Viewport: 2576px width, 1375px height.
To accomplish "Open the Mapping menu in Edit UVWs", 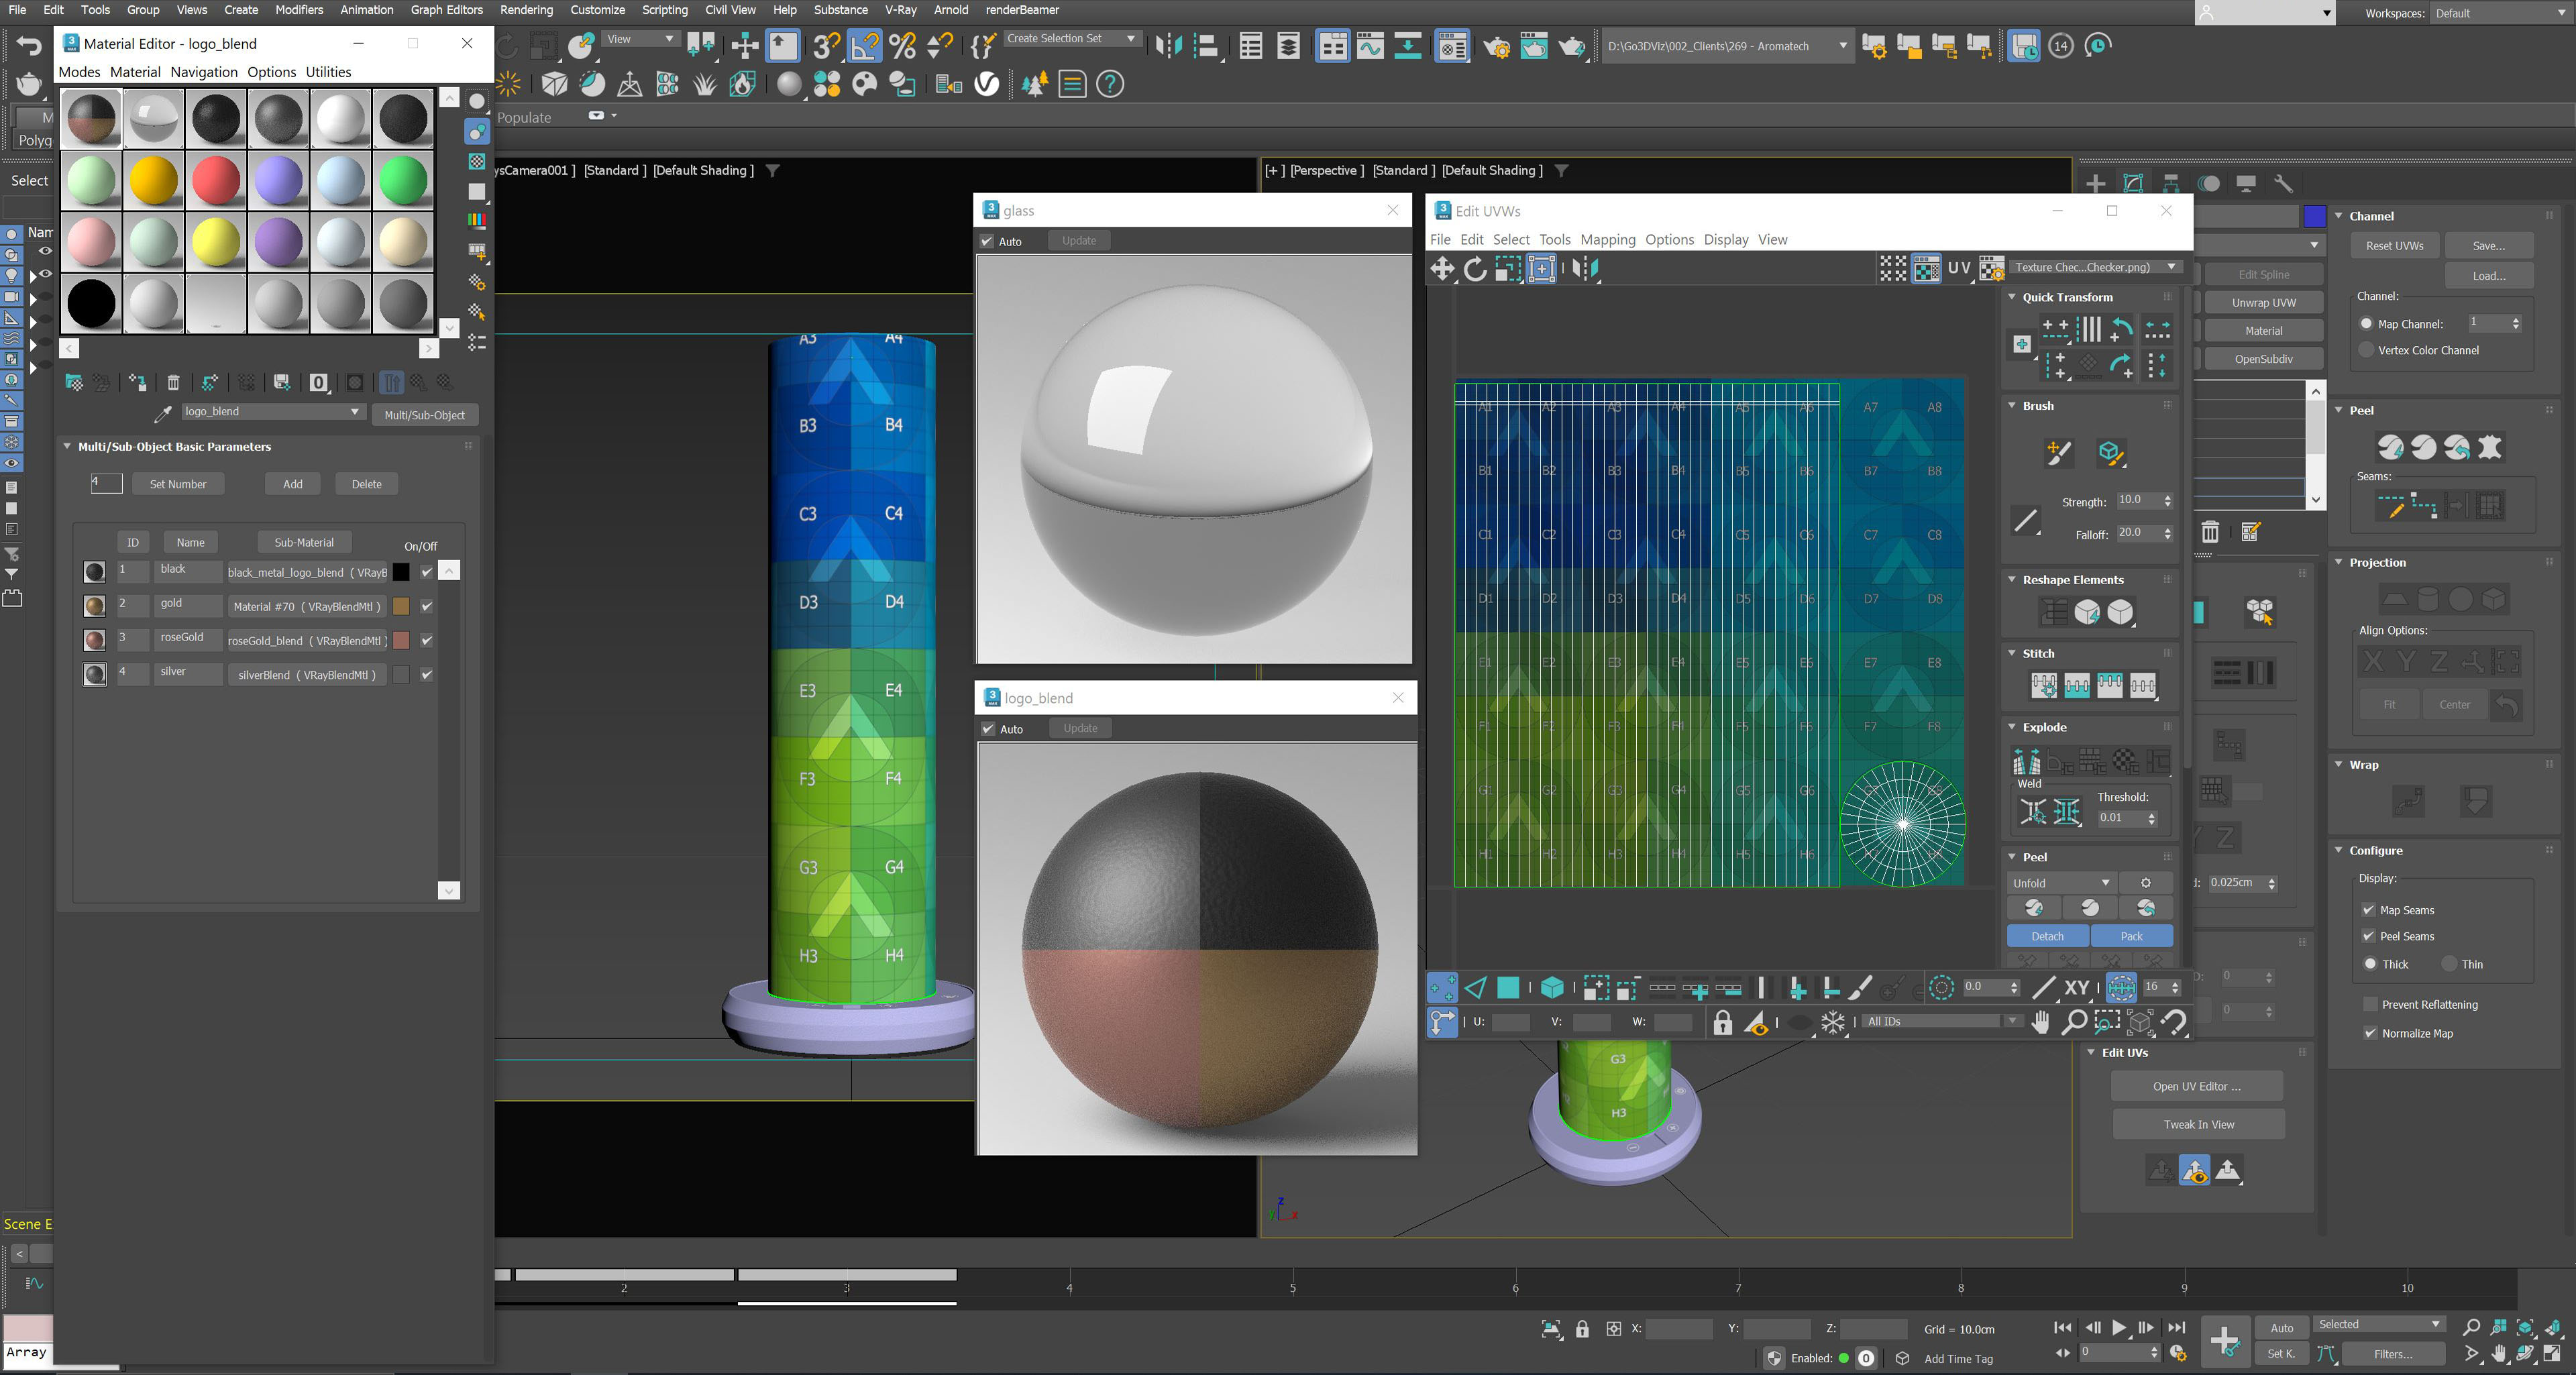I will tap(1609, 239).
